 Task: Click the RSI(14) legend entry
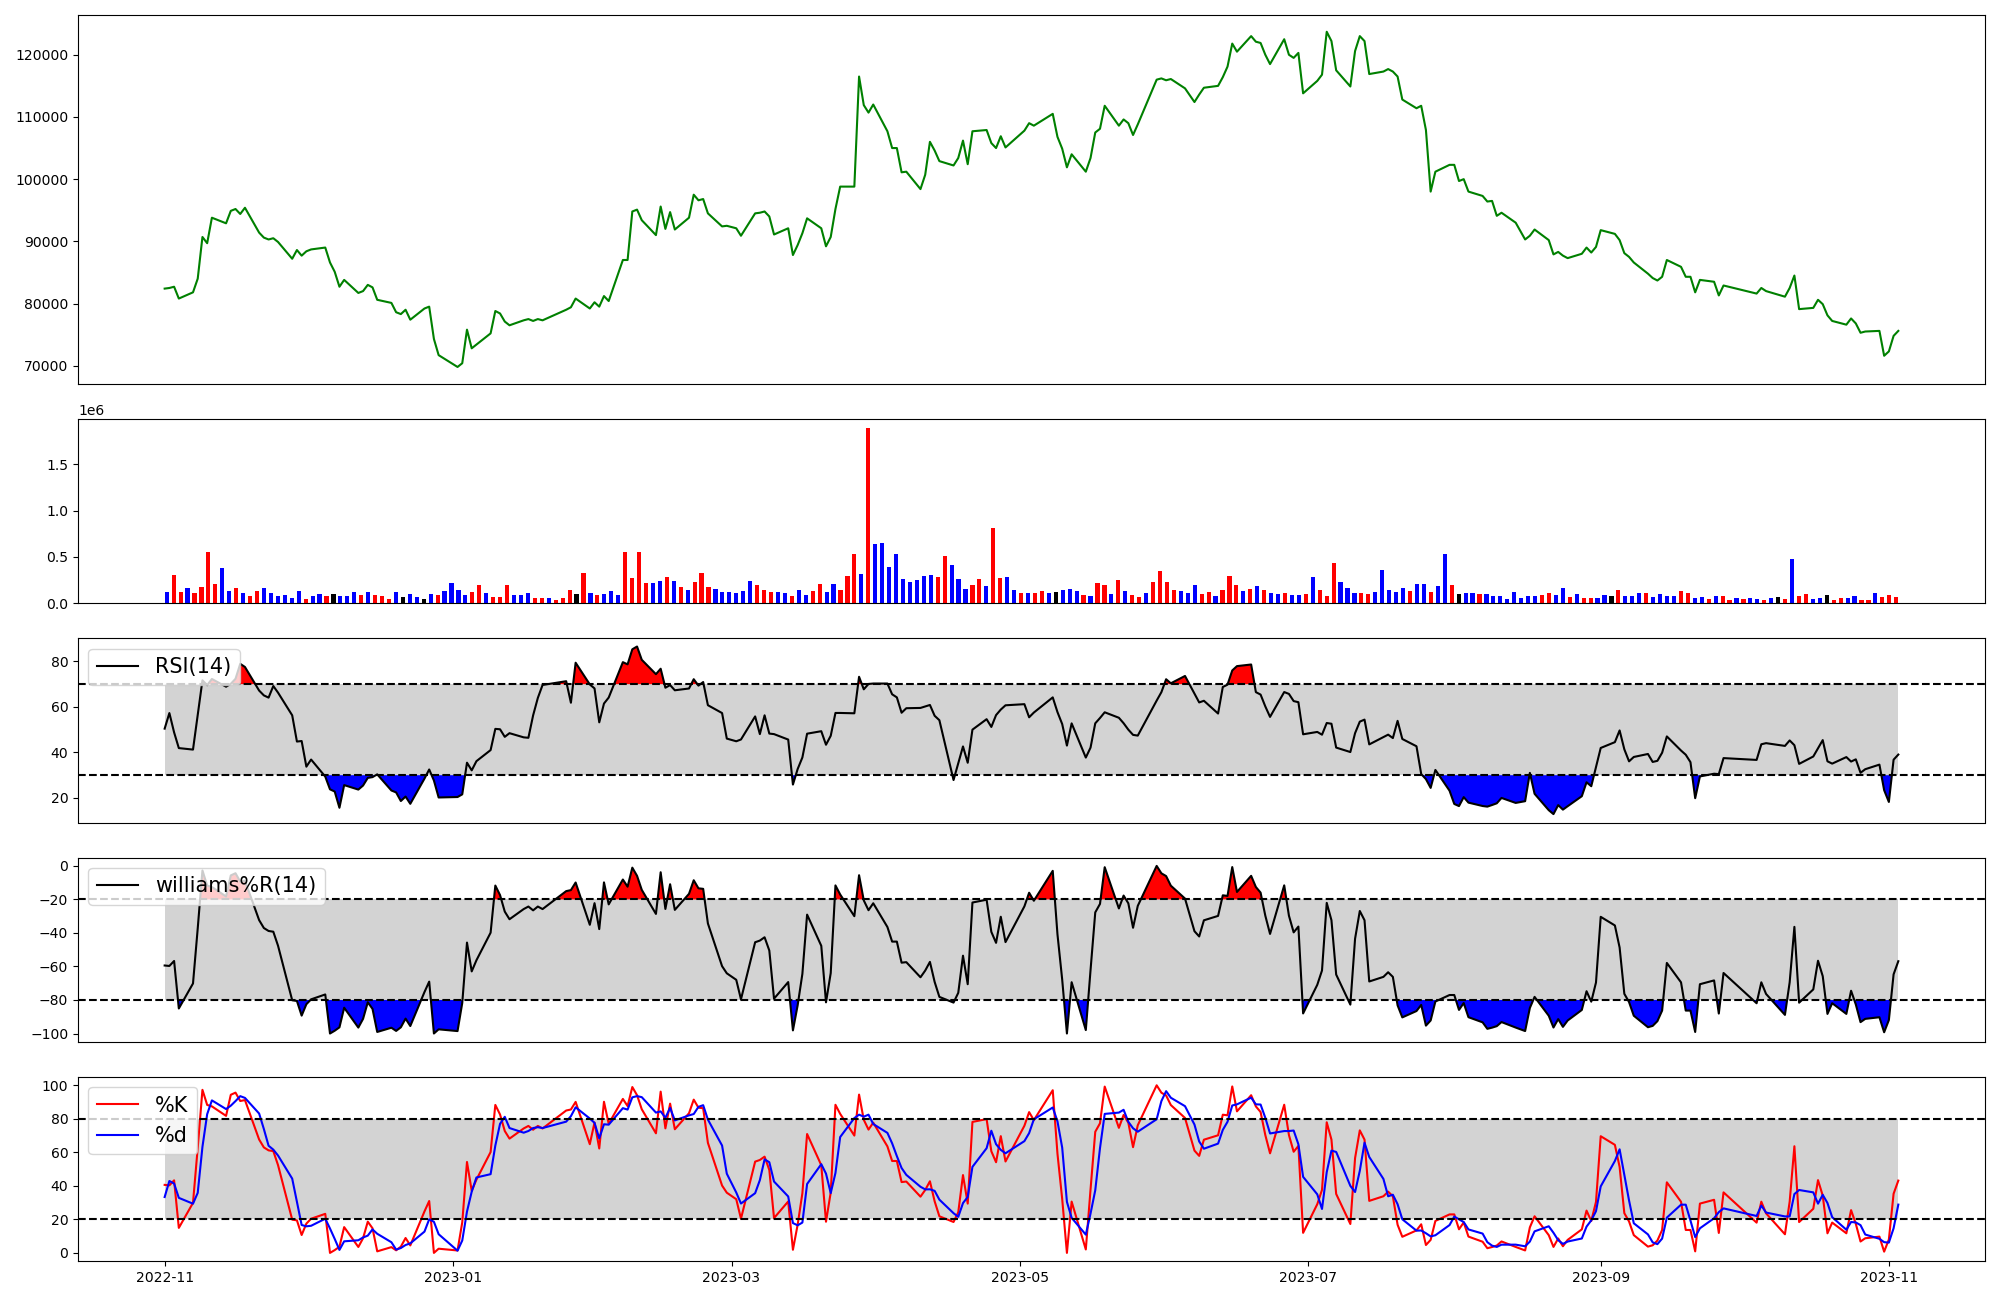[x=191, y=666]
